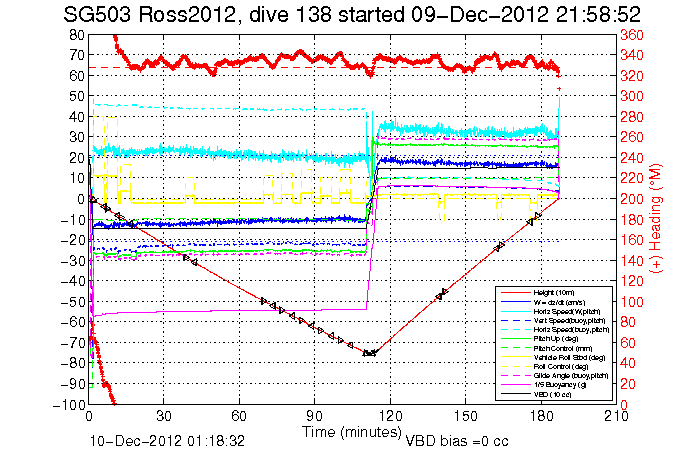Click x-axis tick label '210'
This screenshot has height=454, width=681.
coord(616,416)
